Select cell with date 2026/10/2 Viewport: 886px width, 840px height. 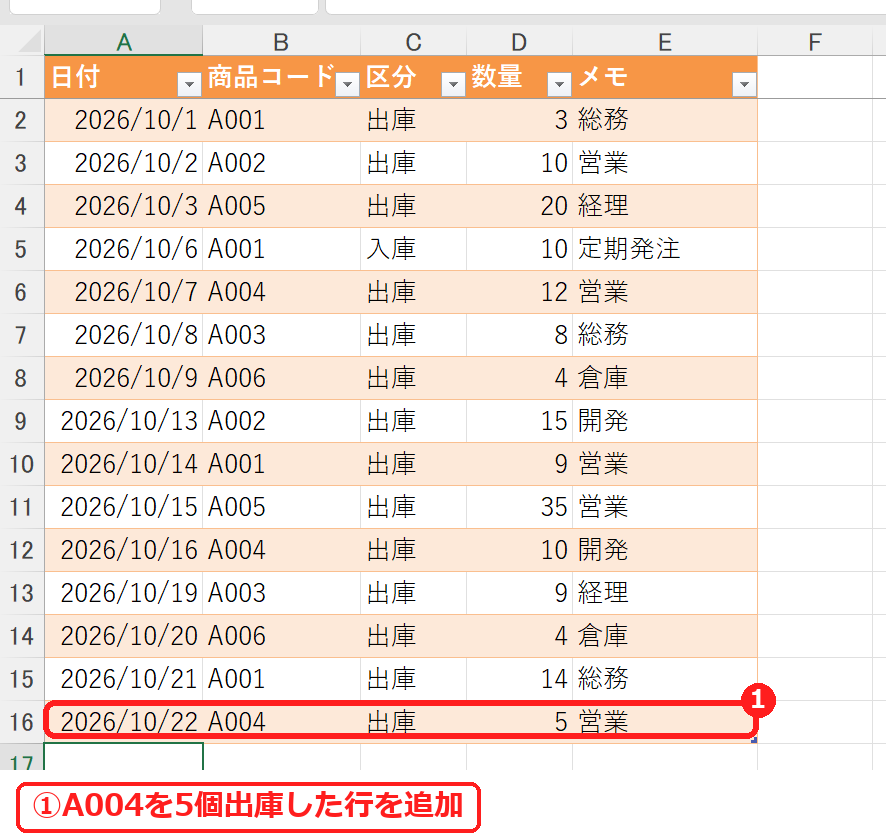point(123,163)
